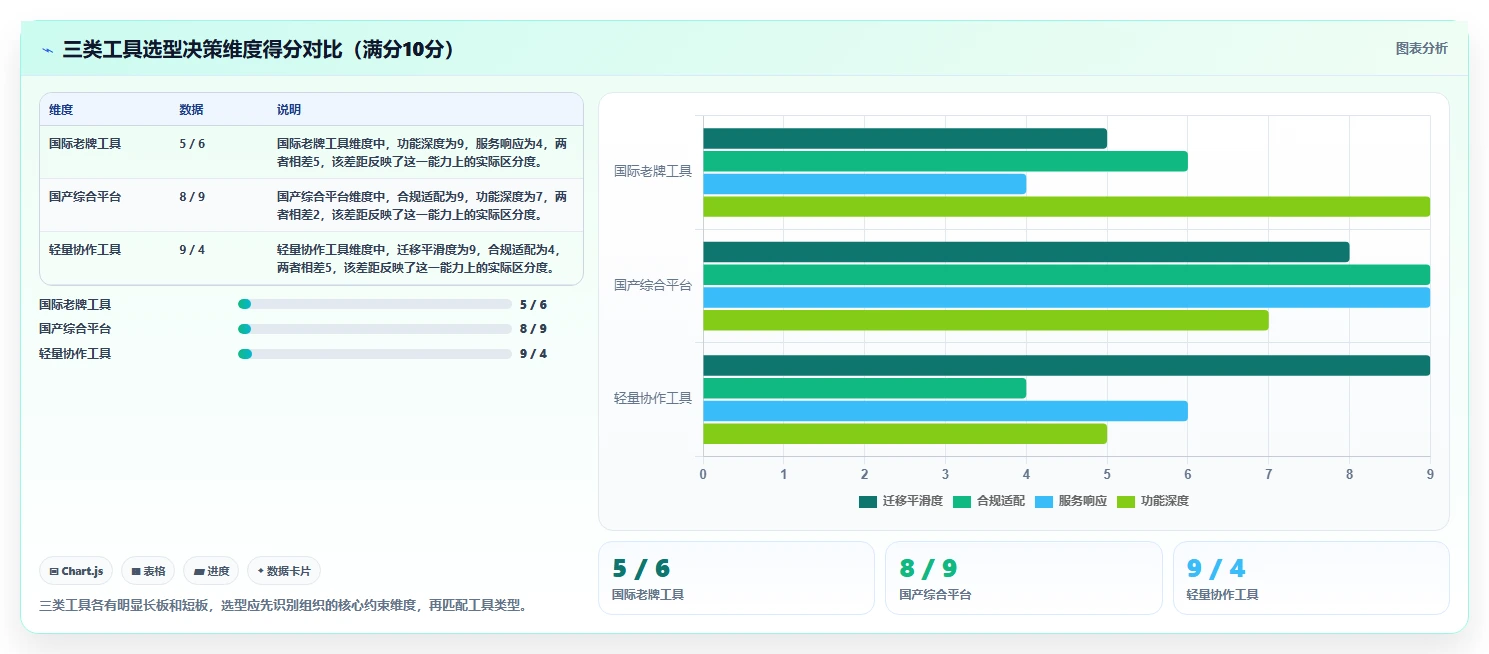This screenshot has height=654, width=1489.
Task: Select the 数据卡片 tag chip
Action: pos(284,571)
